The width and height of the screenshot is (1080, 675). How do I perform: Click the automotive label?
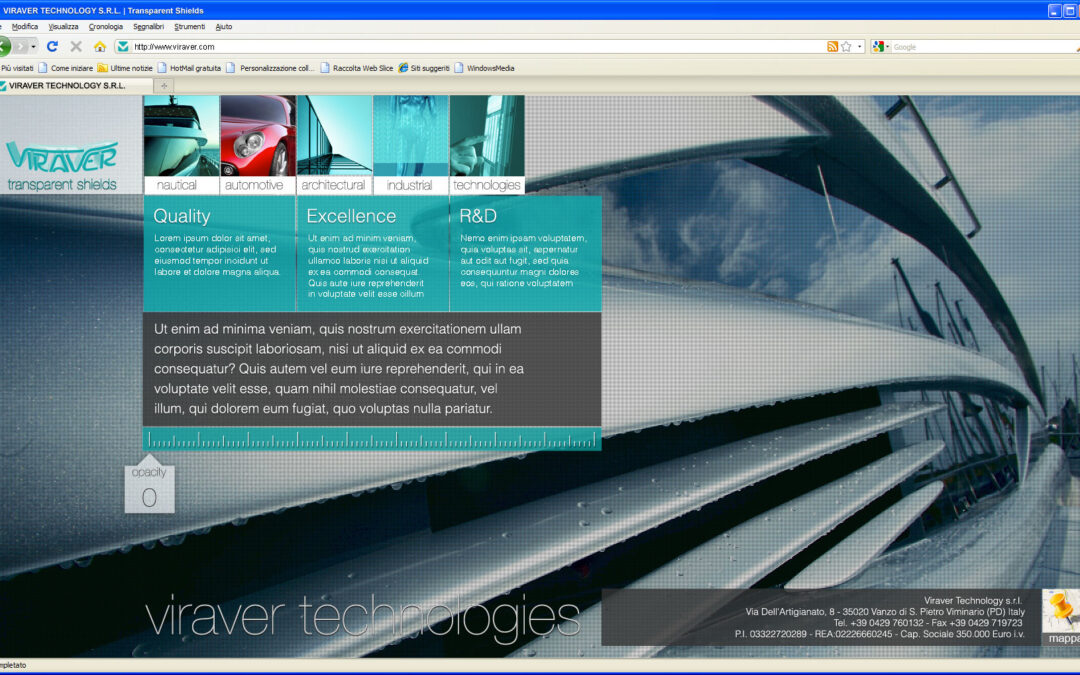tap(254, 185)
